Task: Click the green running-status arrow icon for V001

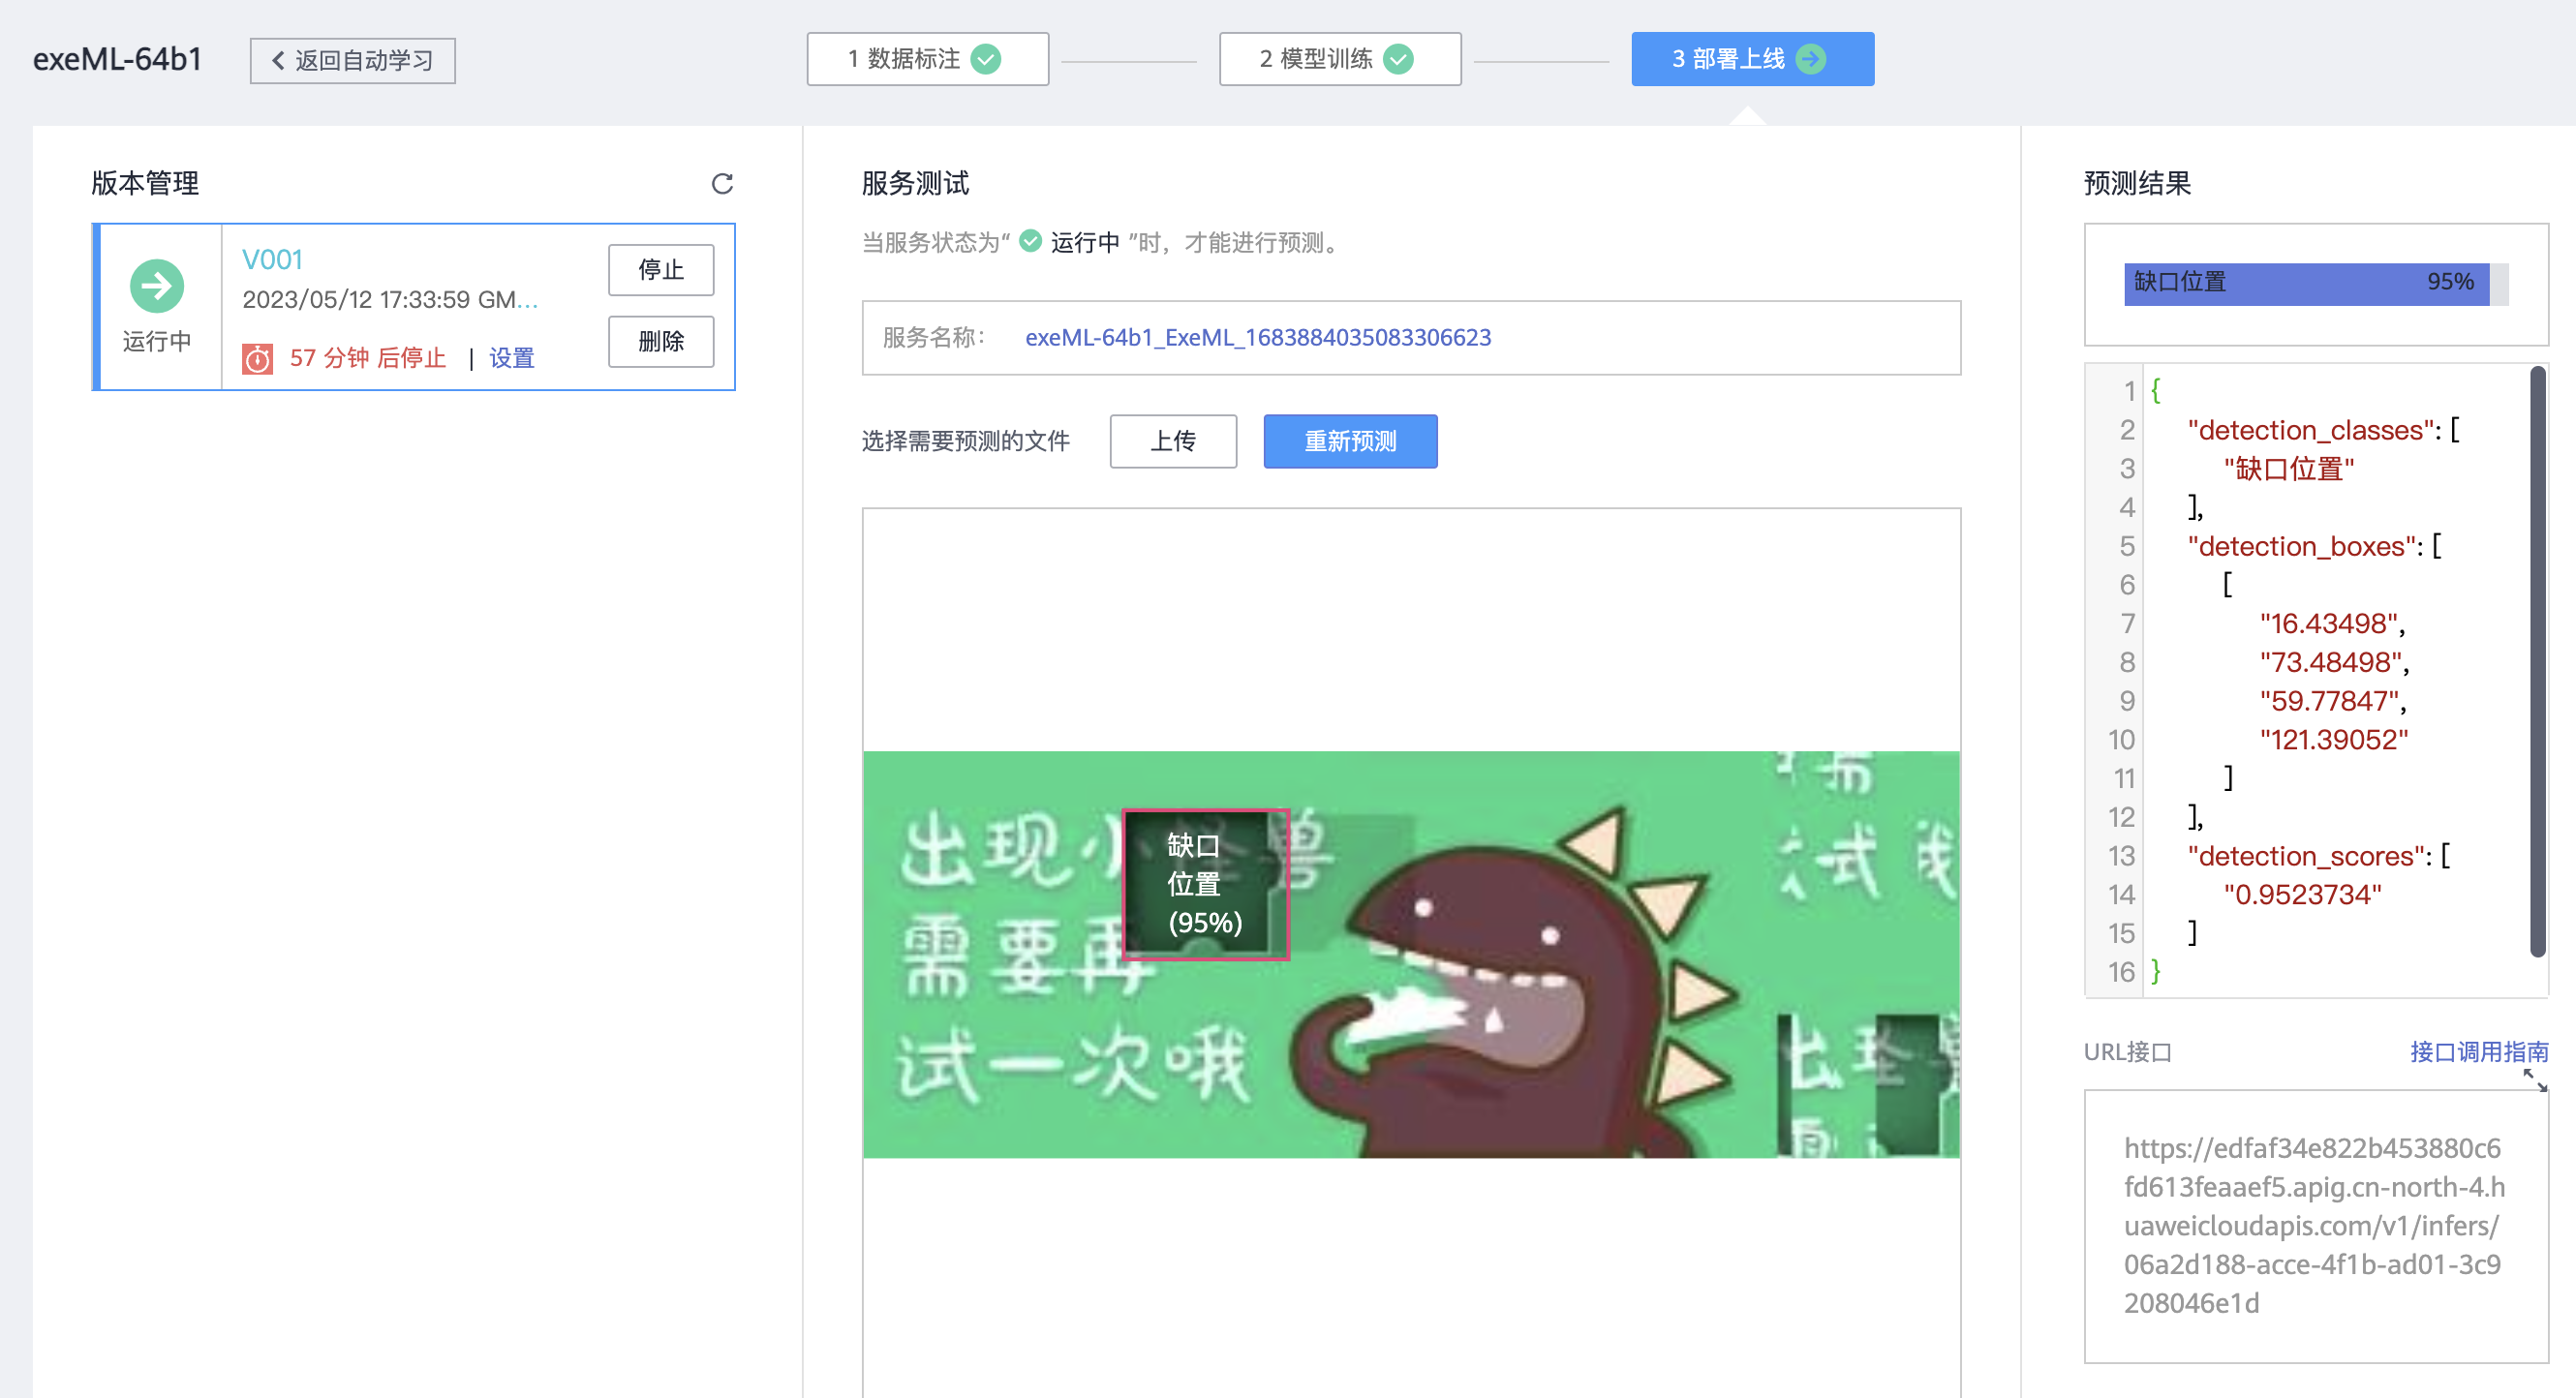Action: pos(157,286)
